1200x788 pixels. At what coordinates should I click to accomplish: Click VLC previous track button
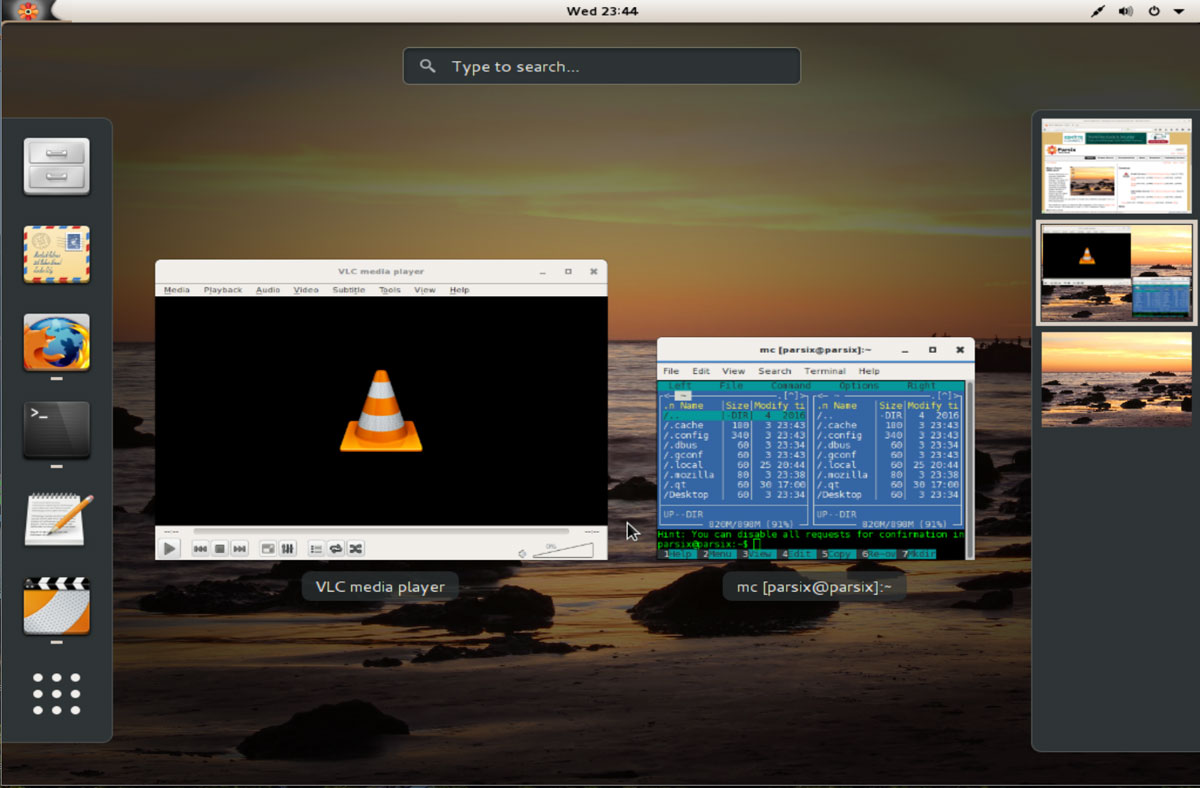coord(200,548)
